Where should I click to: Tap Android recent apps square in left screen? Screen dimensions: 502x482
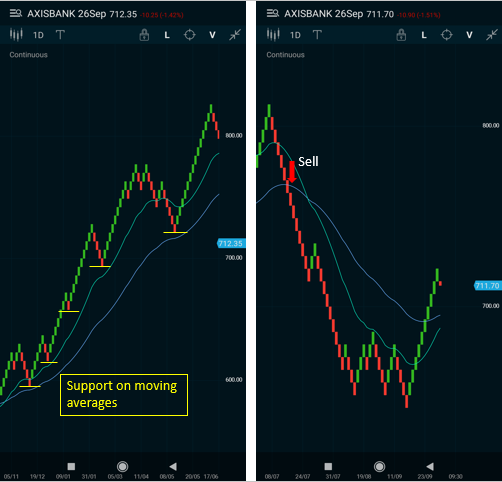pos(71,466)
